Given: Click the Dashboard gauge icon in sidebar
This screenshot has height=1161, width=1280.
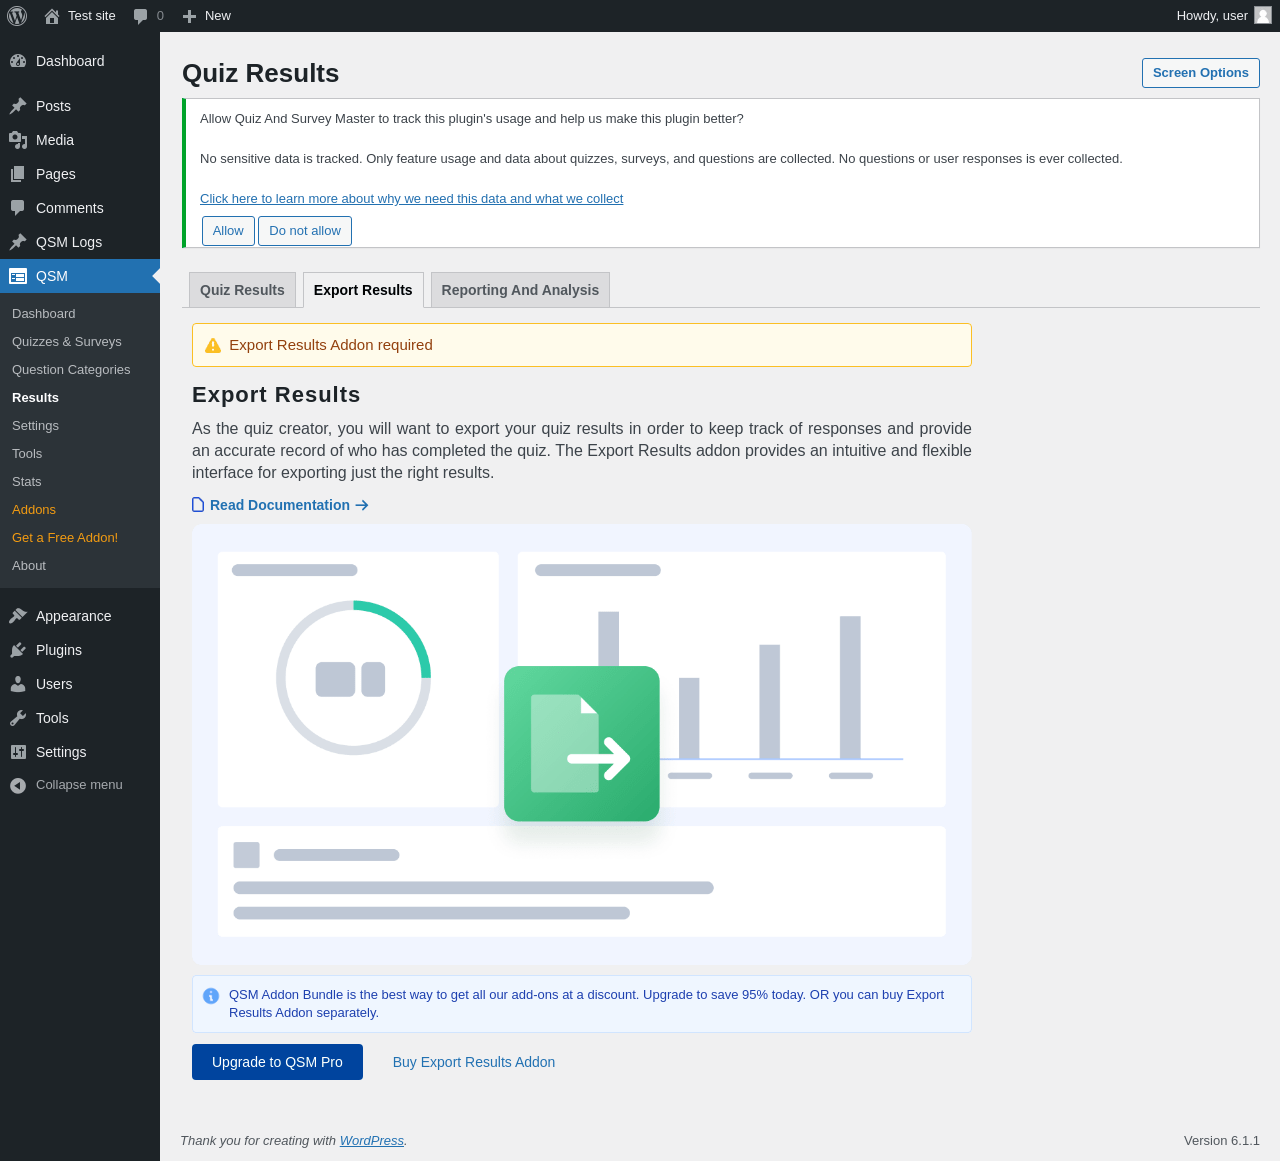Looking at the screenshot, I should [x=18, y=61].
